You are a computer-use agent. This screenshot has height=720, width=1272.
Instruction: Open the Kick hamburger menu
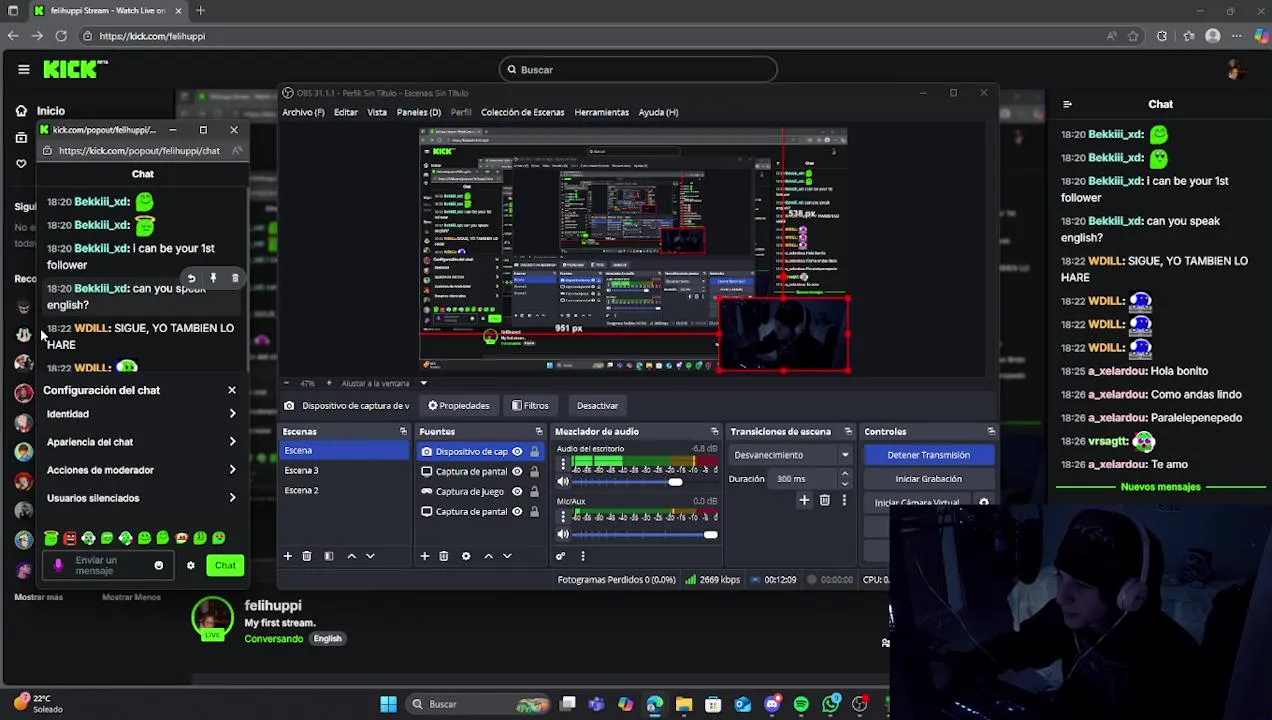[x=23, y=69]
